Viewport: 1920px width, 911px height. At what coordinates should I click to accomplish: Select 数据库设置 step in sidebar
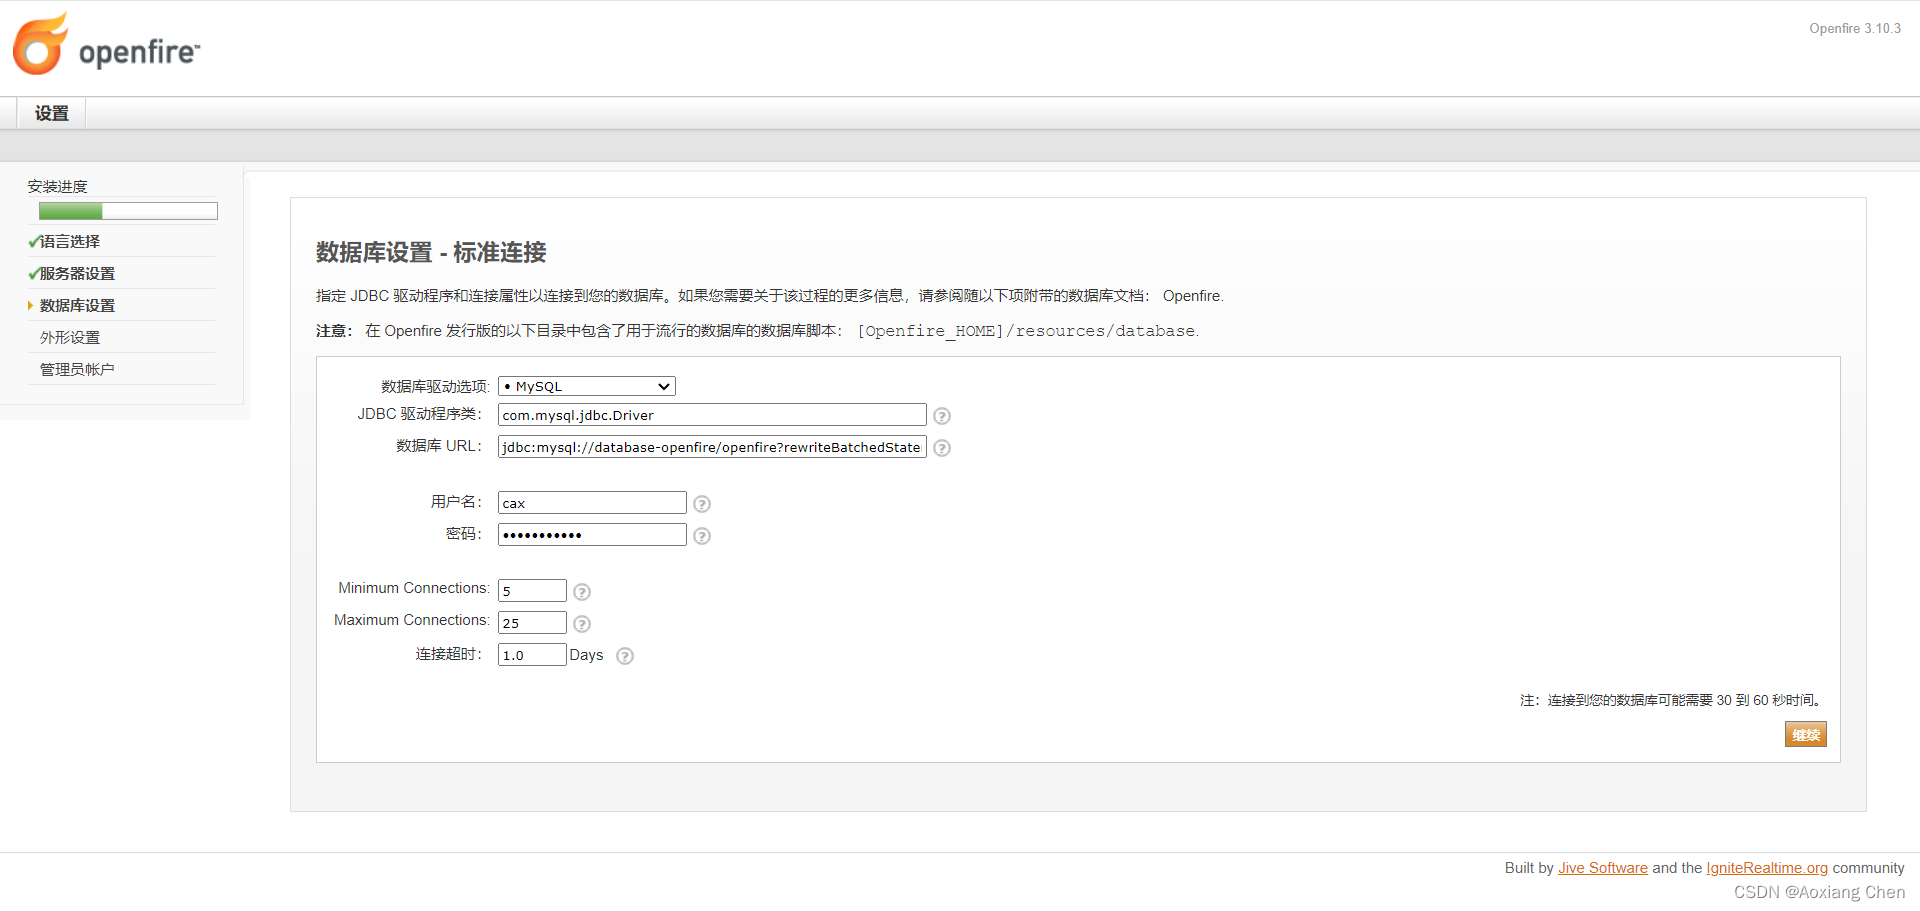point(77,306)
